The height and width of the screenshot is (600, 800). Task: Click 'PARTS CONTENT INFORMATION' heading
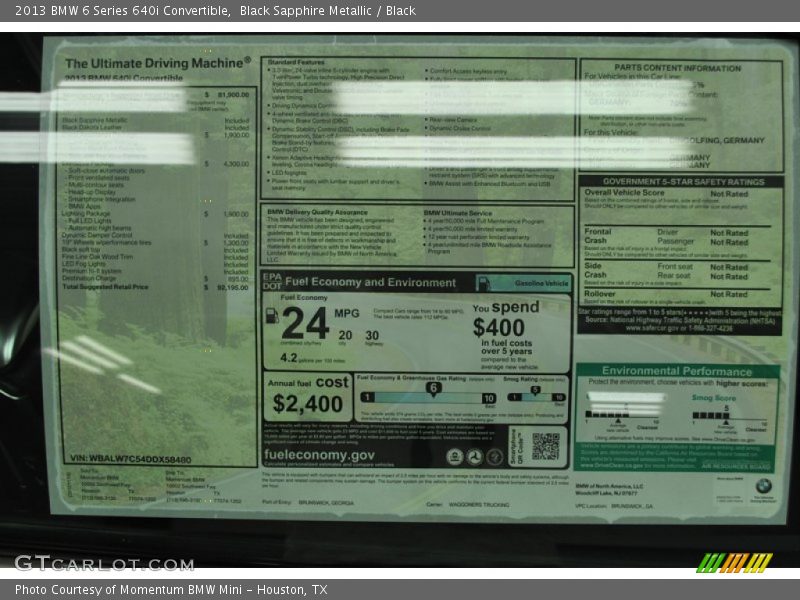click(678, 68)
